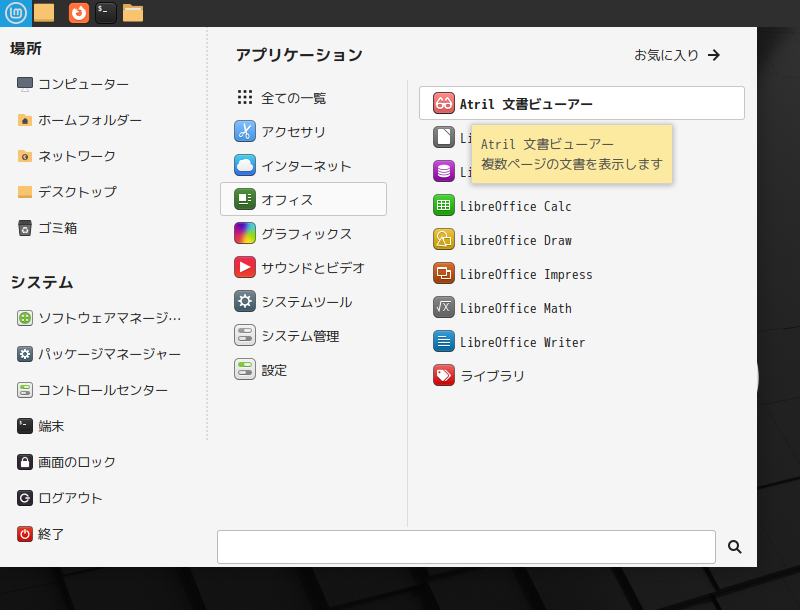Launch Atril document viewer icon
Screen dimensions: 800x610
click(x=444, y=103)
